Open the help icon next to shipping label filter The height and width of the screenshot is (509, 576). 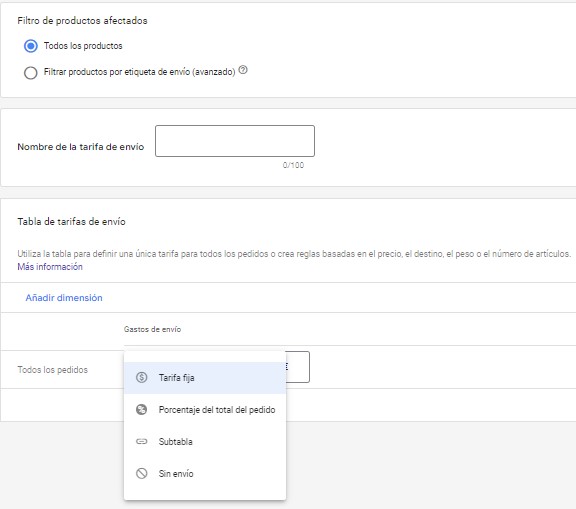point(243,70)
